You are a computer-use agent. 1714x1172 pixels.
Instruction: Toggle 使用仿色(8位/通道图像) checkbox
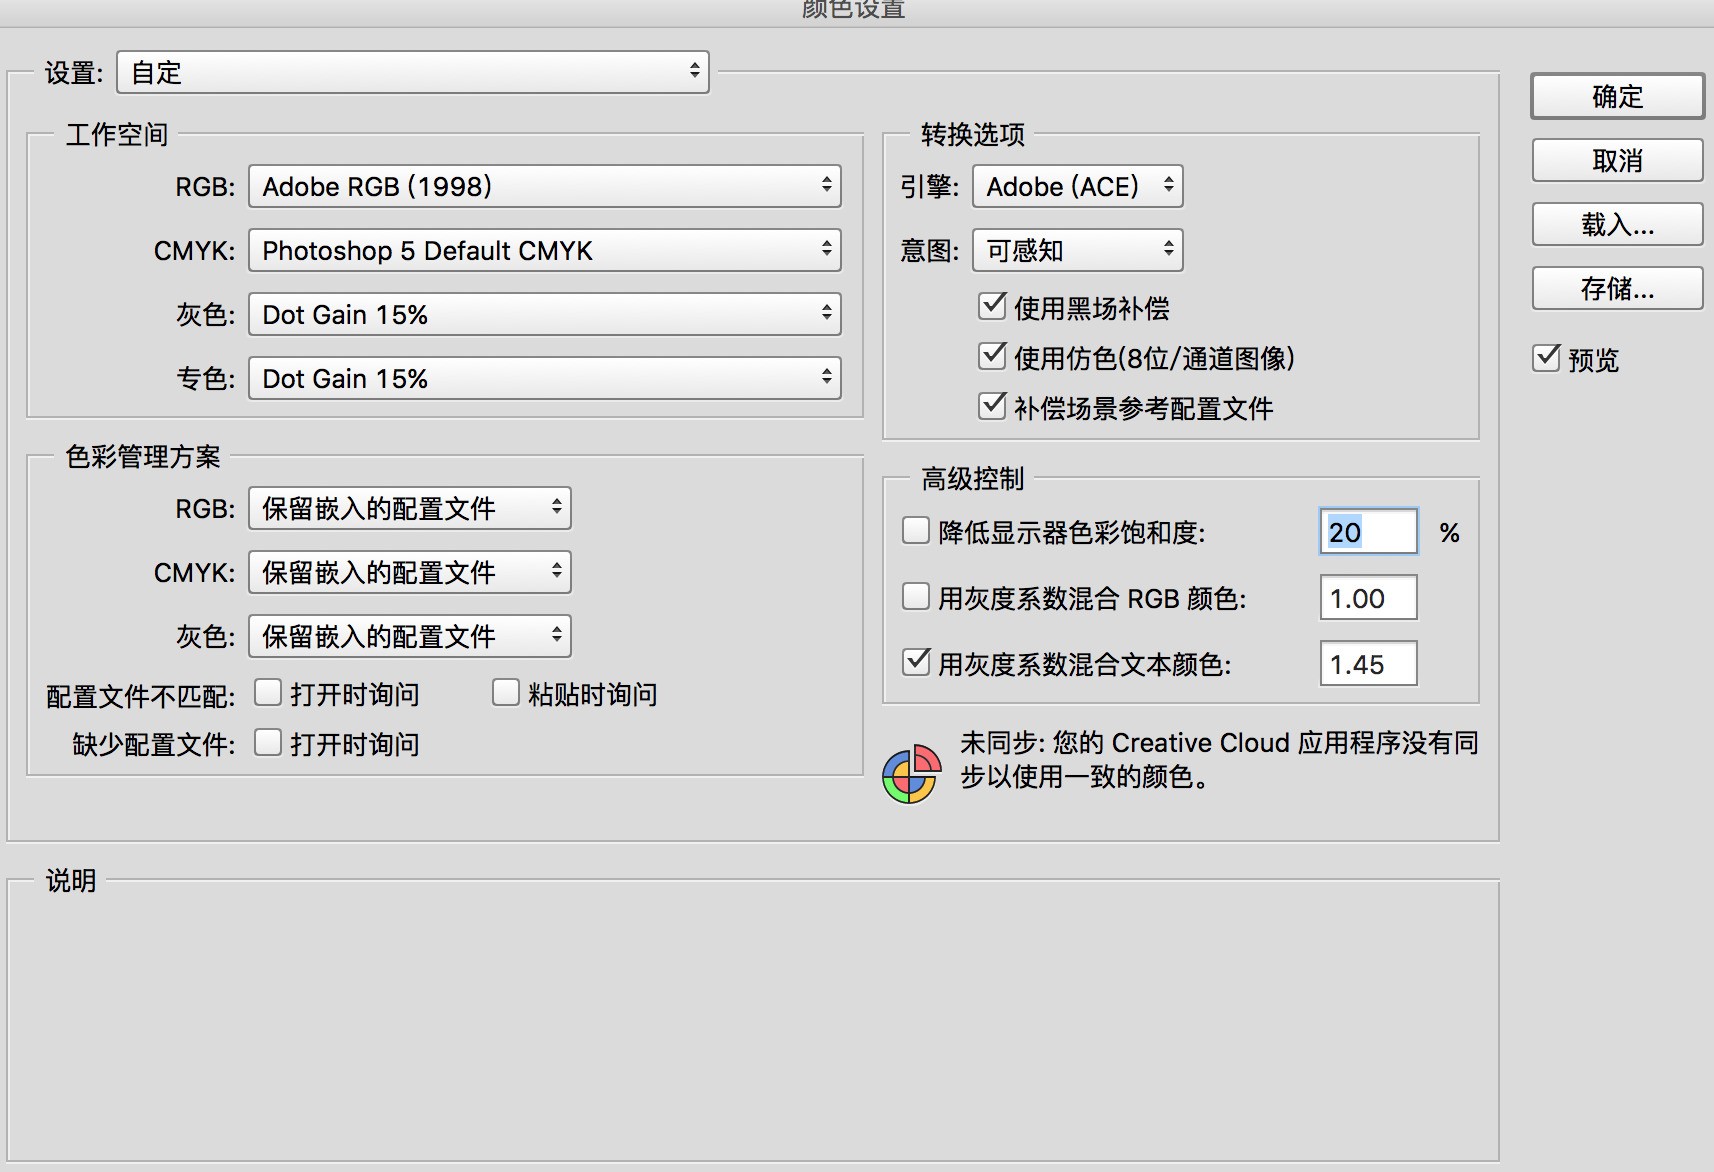coord(992,356)
